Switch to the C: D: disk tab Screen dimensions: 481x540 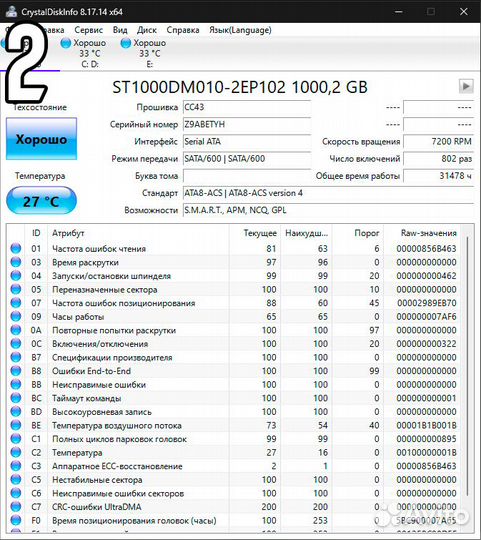(x=84, y=53)
